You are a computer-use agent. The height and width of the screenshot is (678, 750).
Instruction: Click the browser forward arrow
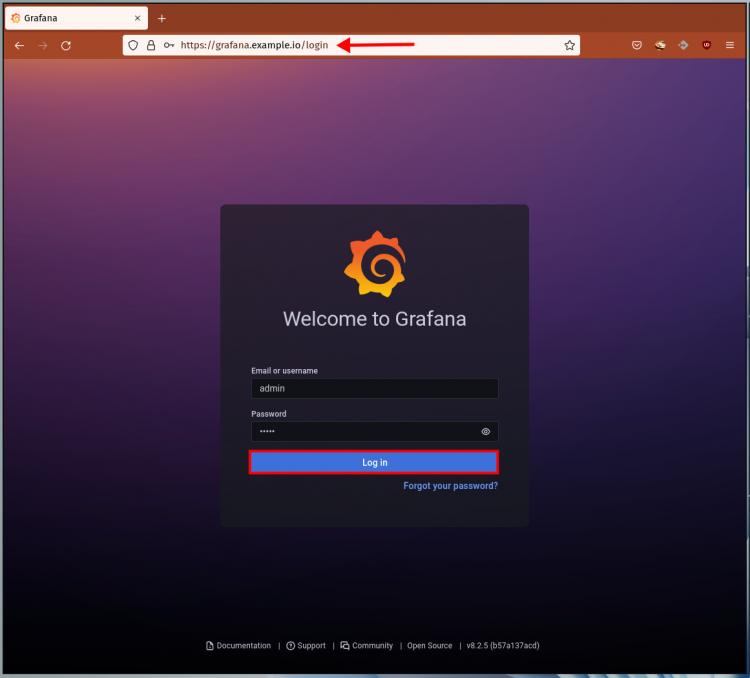[43, 45]
